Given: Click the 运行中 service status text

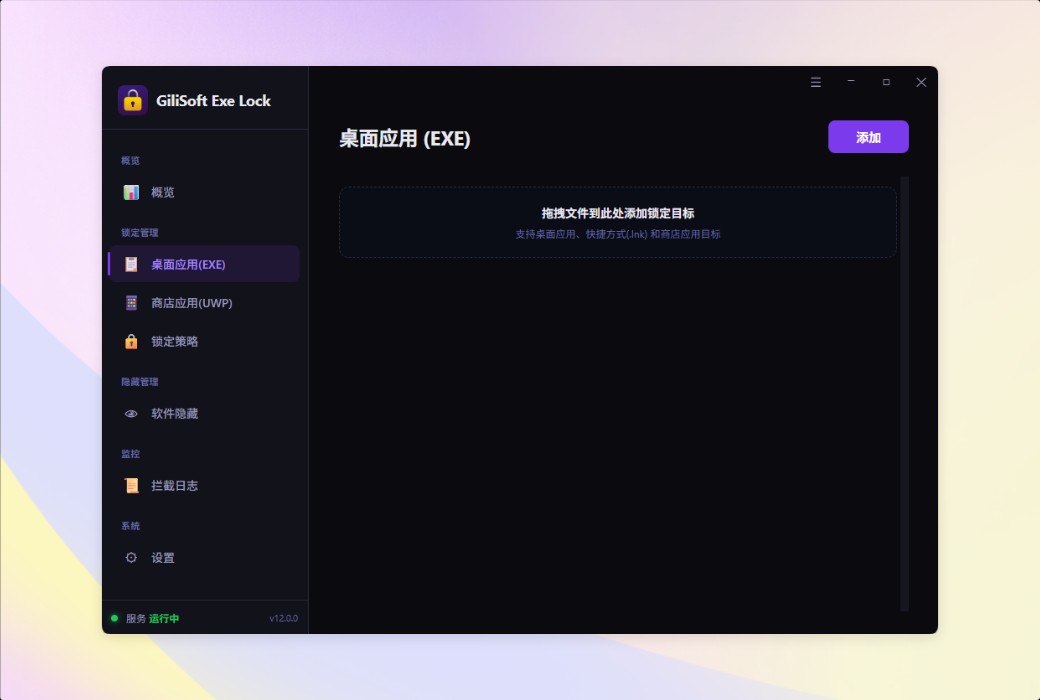Looking at the screenshot, I should pos(164,618).
